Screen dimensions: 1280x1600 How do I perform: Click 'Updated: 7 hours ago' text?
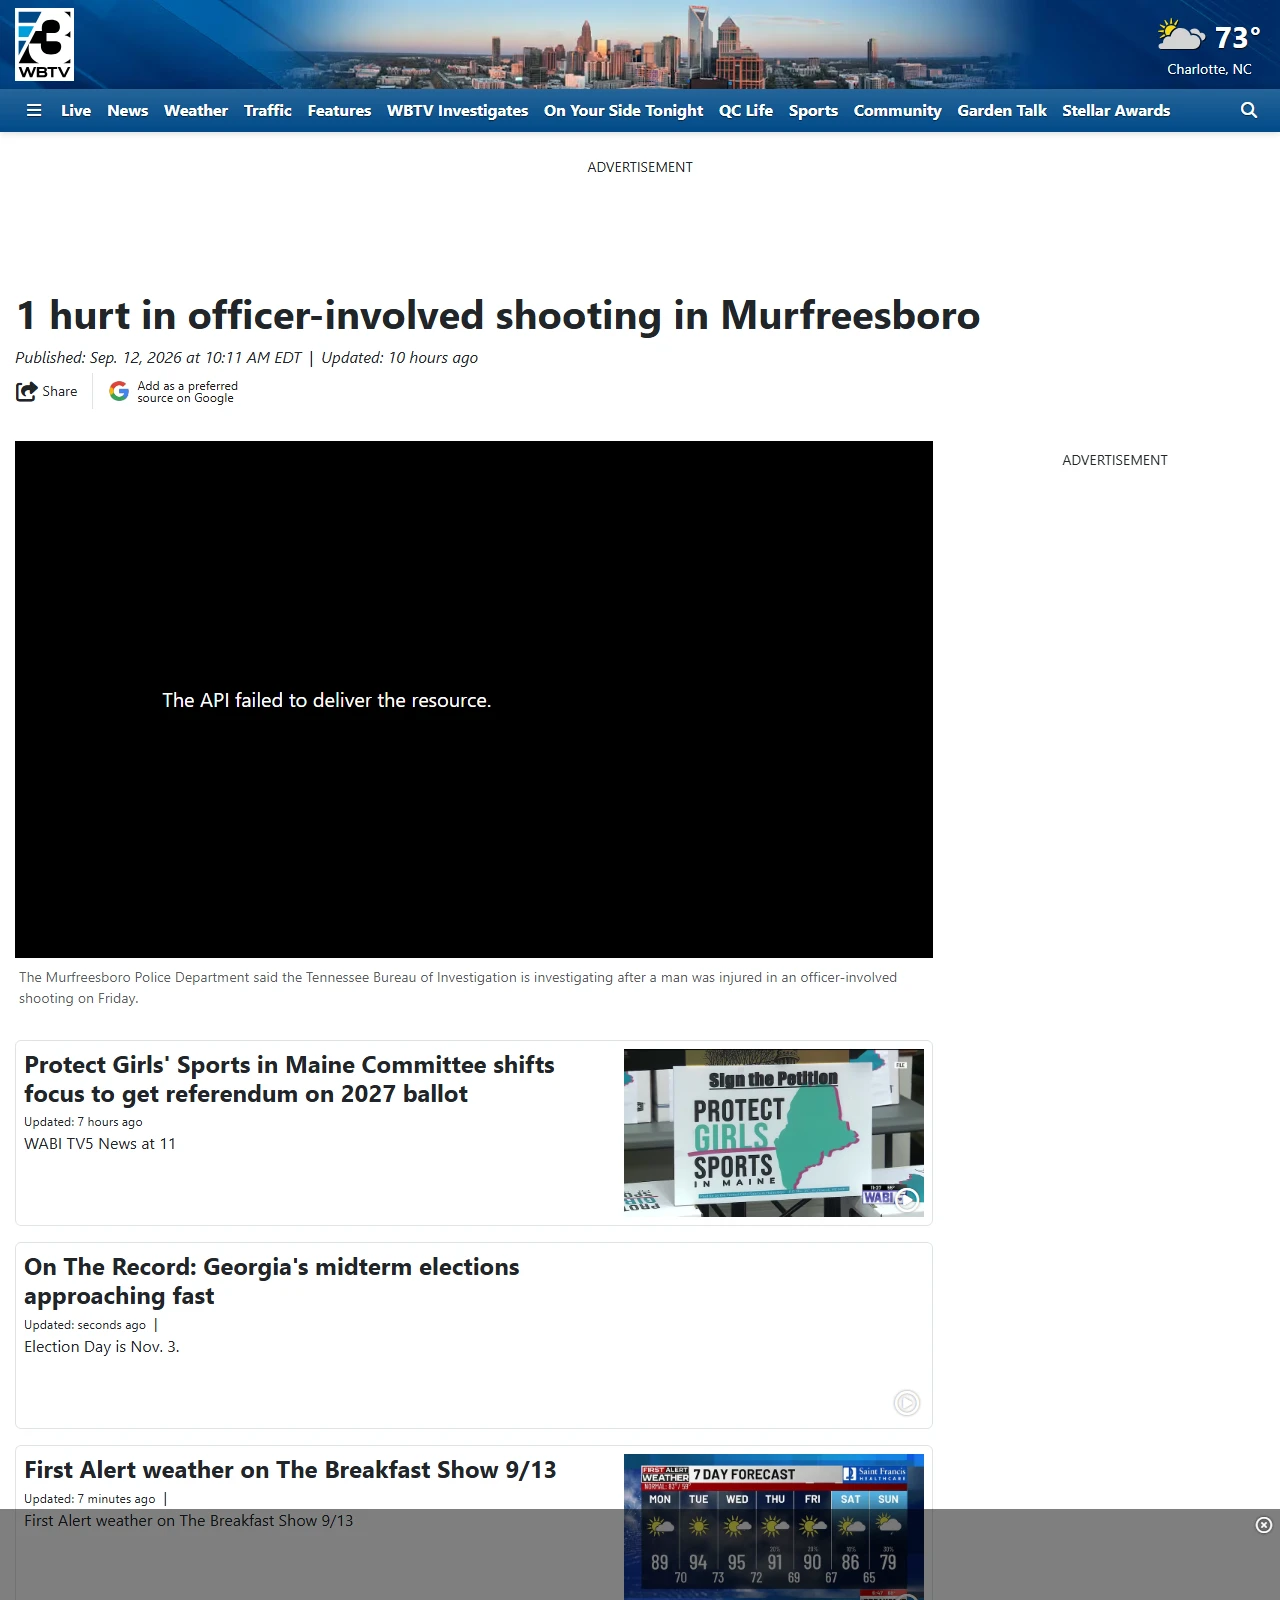[x=83, y=1122]
